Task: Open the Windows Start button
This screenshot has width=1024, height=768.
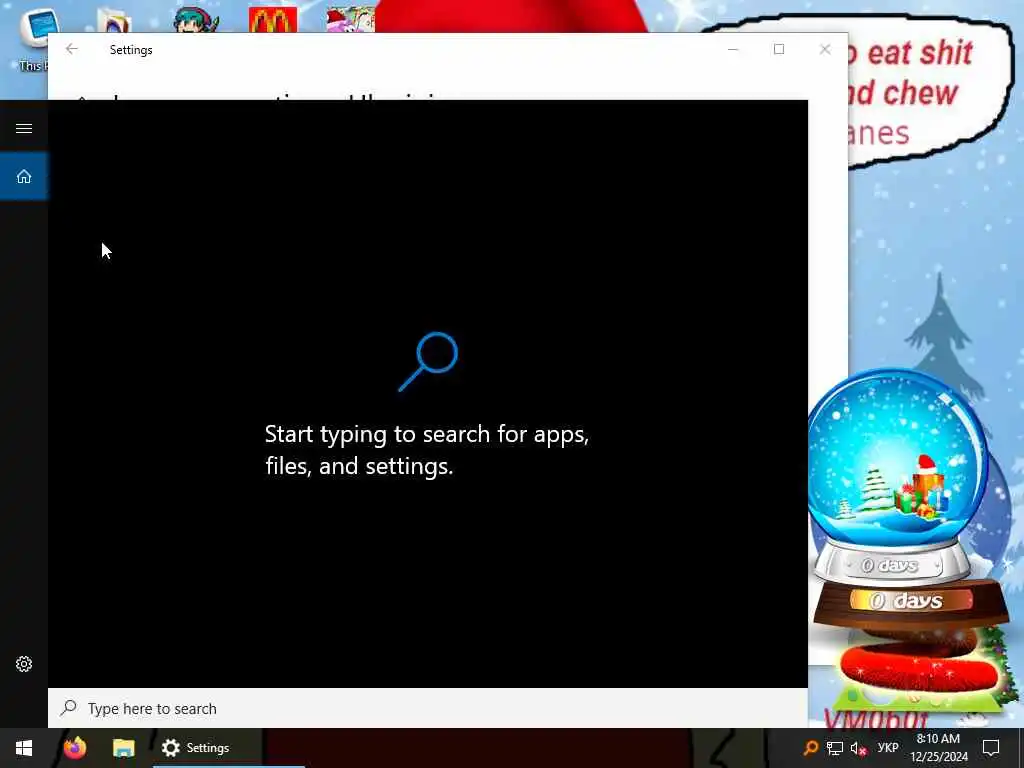Action: coord(24,748)
